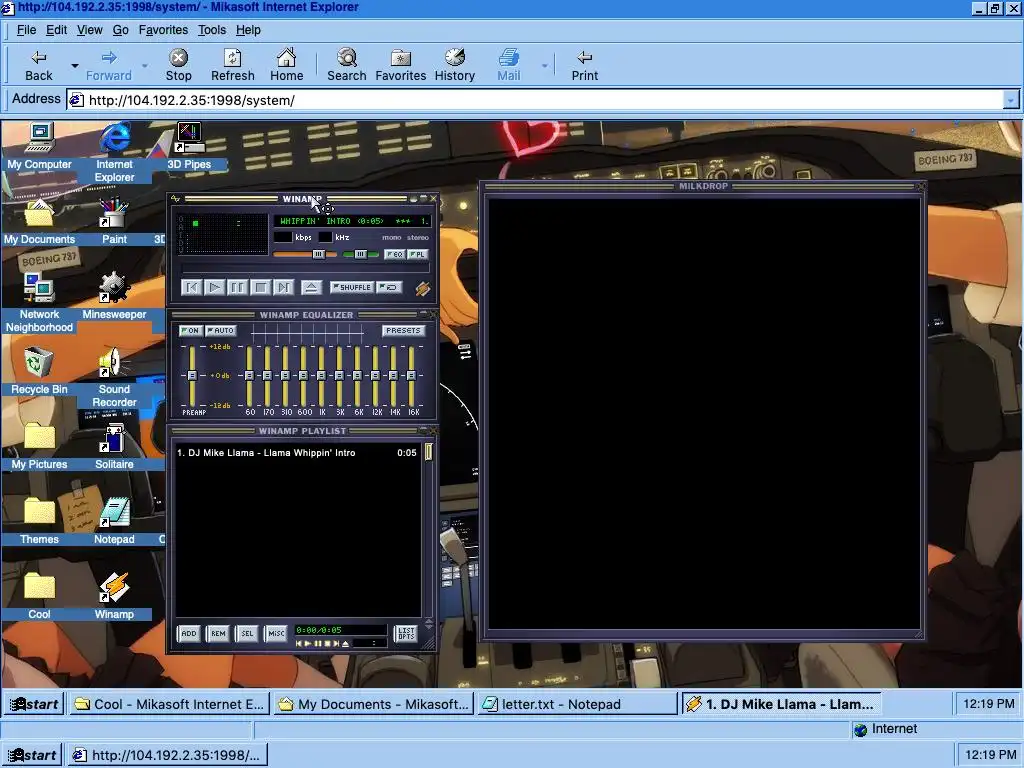Click the 1K equalizer band slider
Viewport: 1024px width, 768px height.
coord(321,376)
